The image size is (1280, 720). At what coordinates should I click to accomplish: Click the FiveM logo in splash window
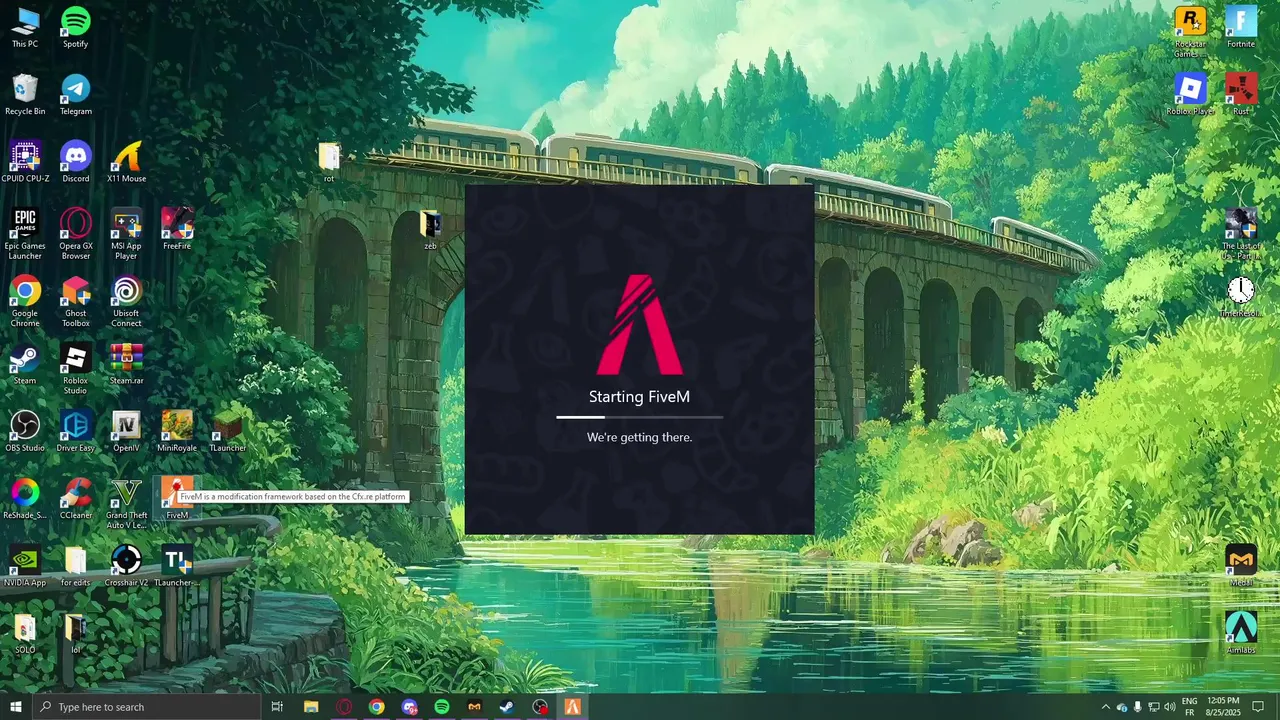640,324
